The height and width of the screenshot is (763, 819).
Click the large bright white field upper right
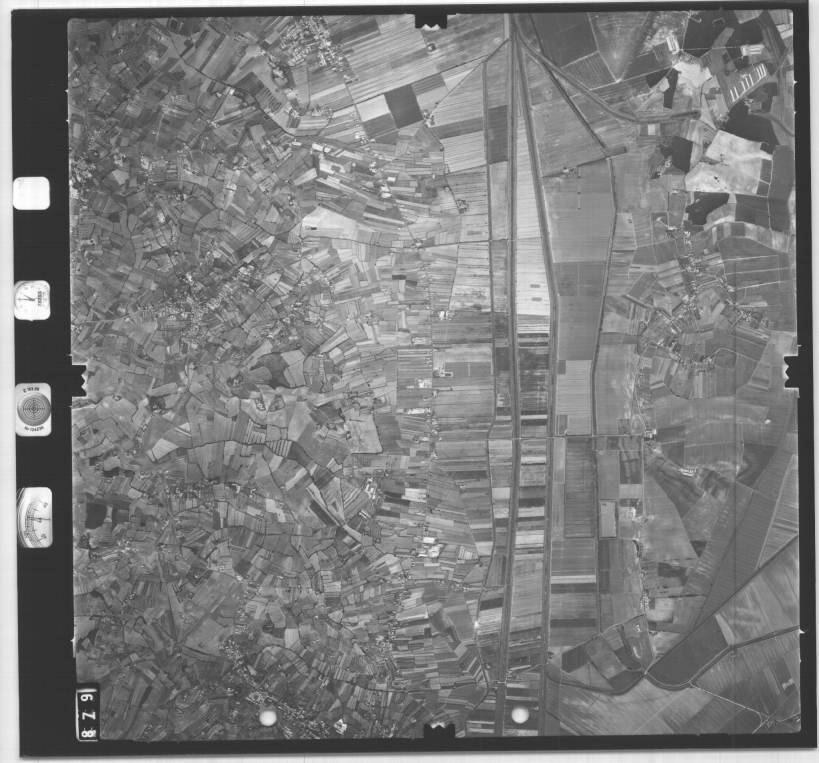click(x=732, y=160)
